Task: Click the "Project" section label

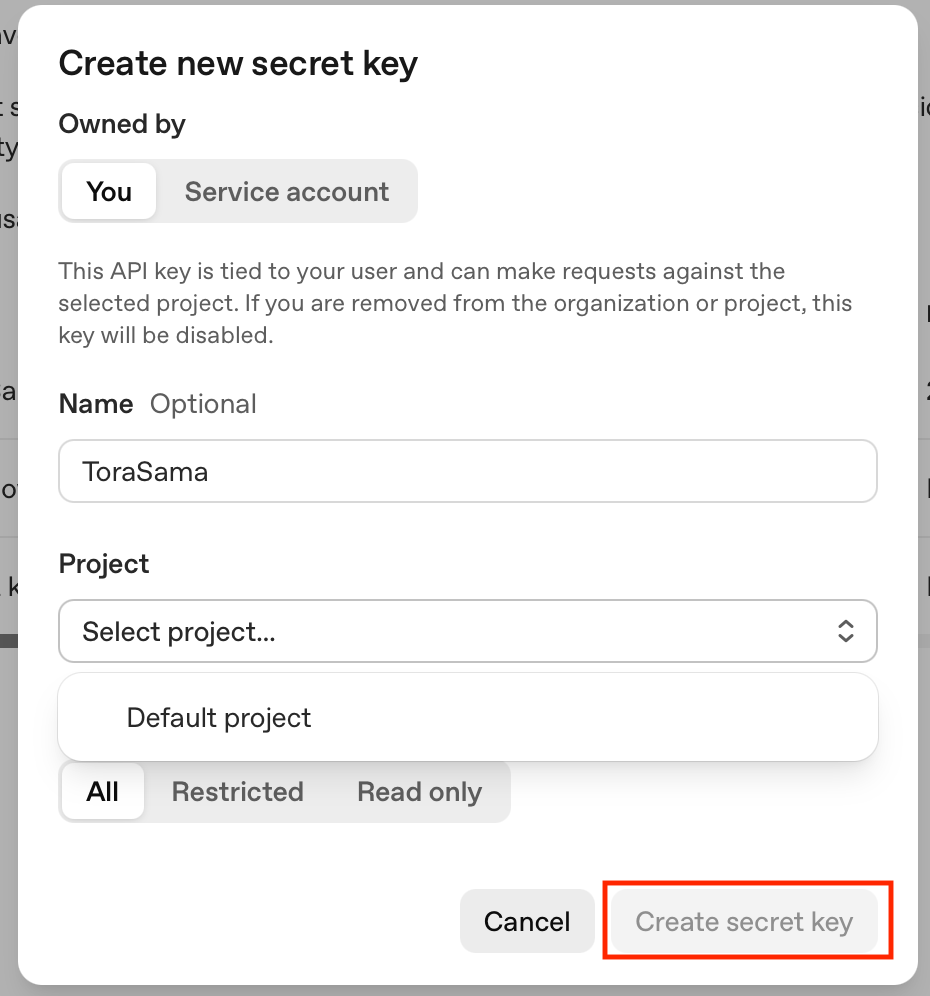Action: point(104,564)
